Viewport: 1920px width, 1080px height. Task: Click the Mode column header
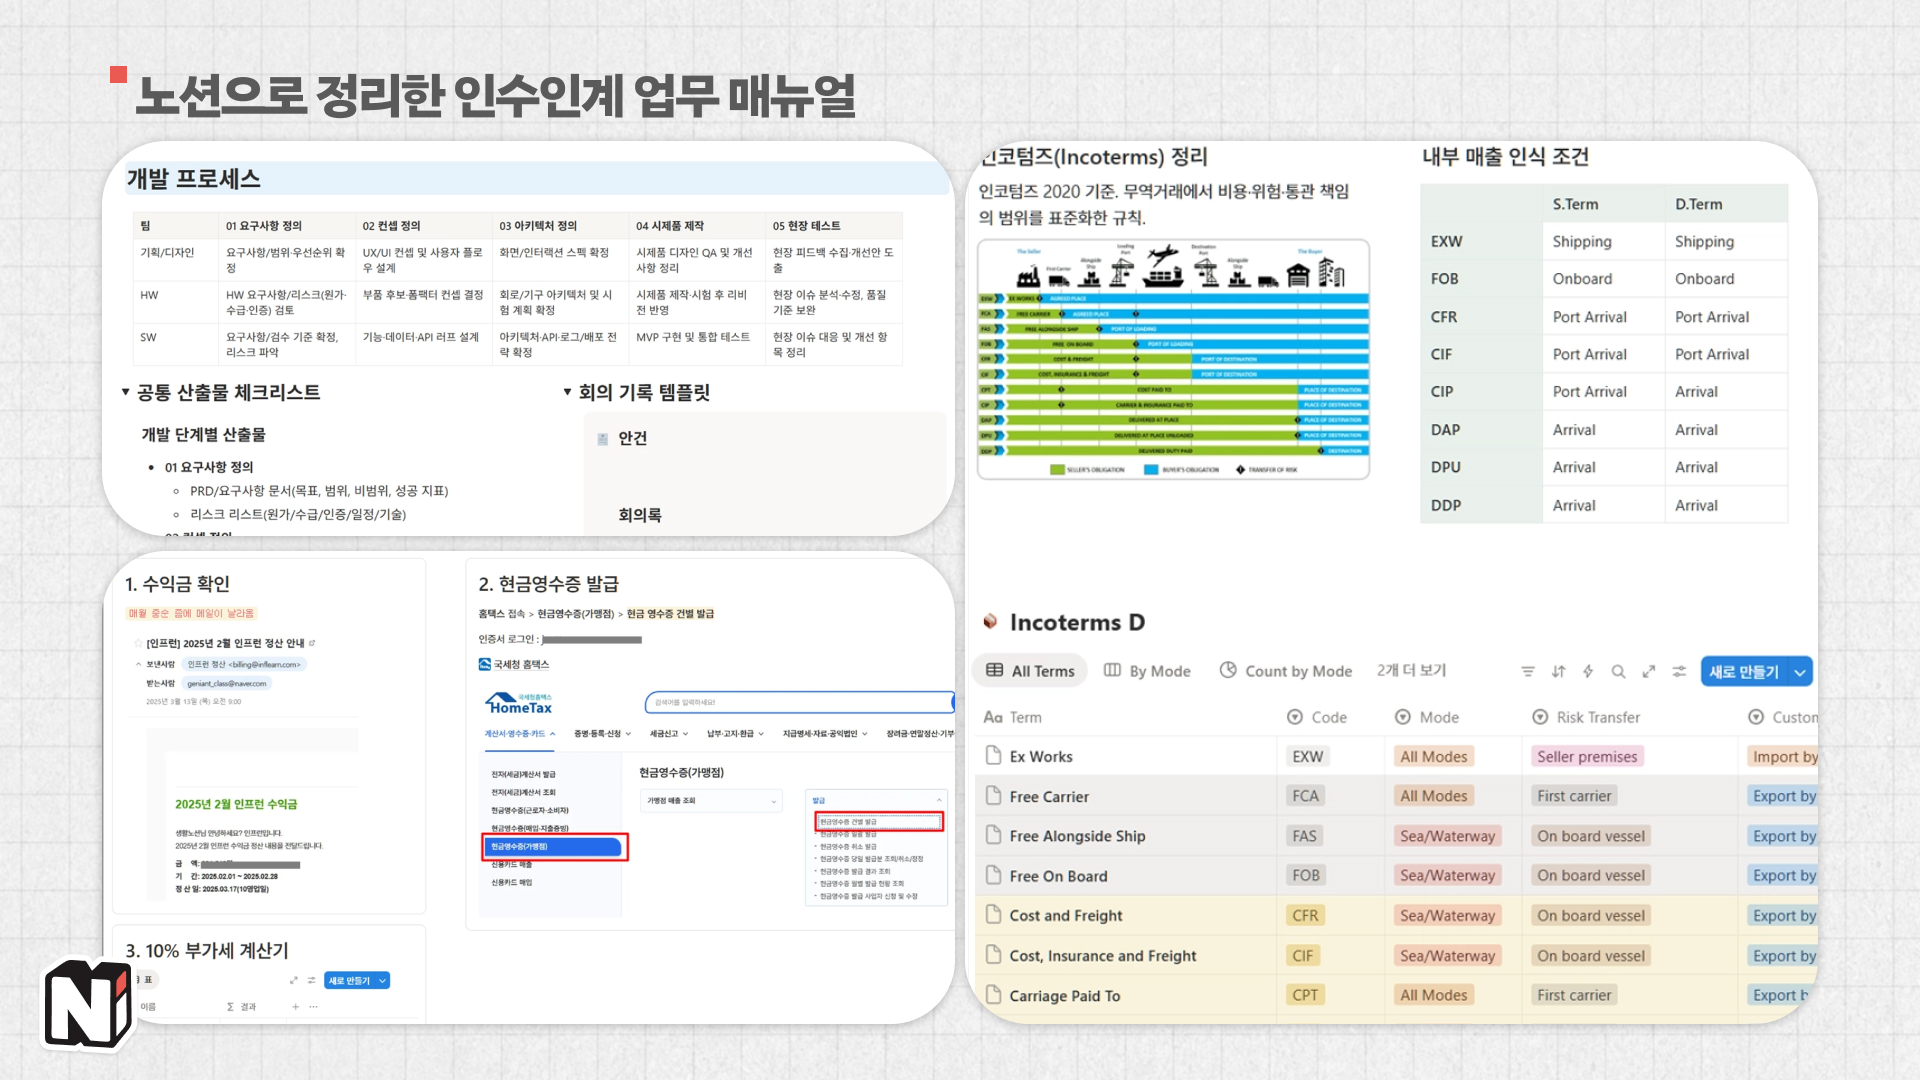tap(1427, 717)
